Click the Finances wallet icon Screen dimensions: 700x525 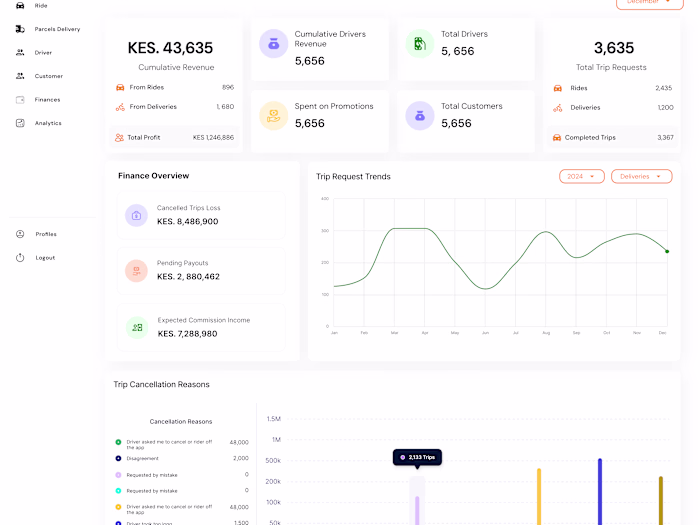pos(20,100)
